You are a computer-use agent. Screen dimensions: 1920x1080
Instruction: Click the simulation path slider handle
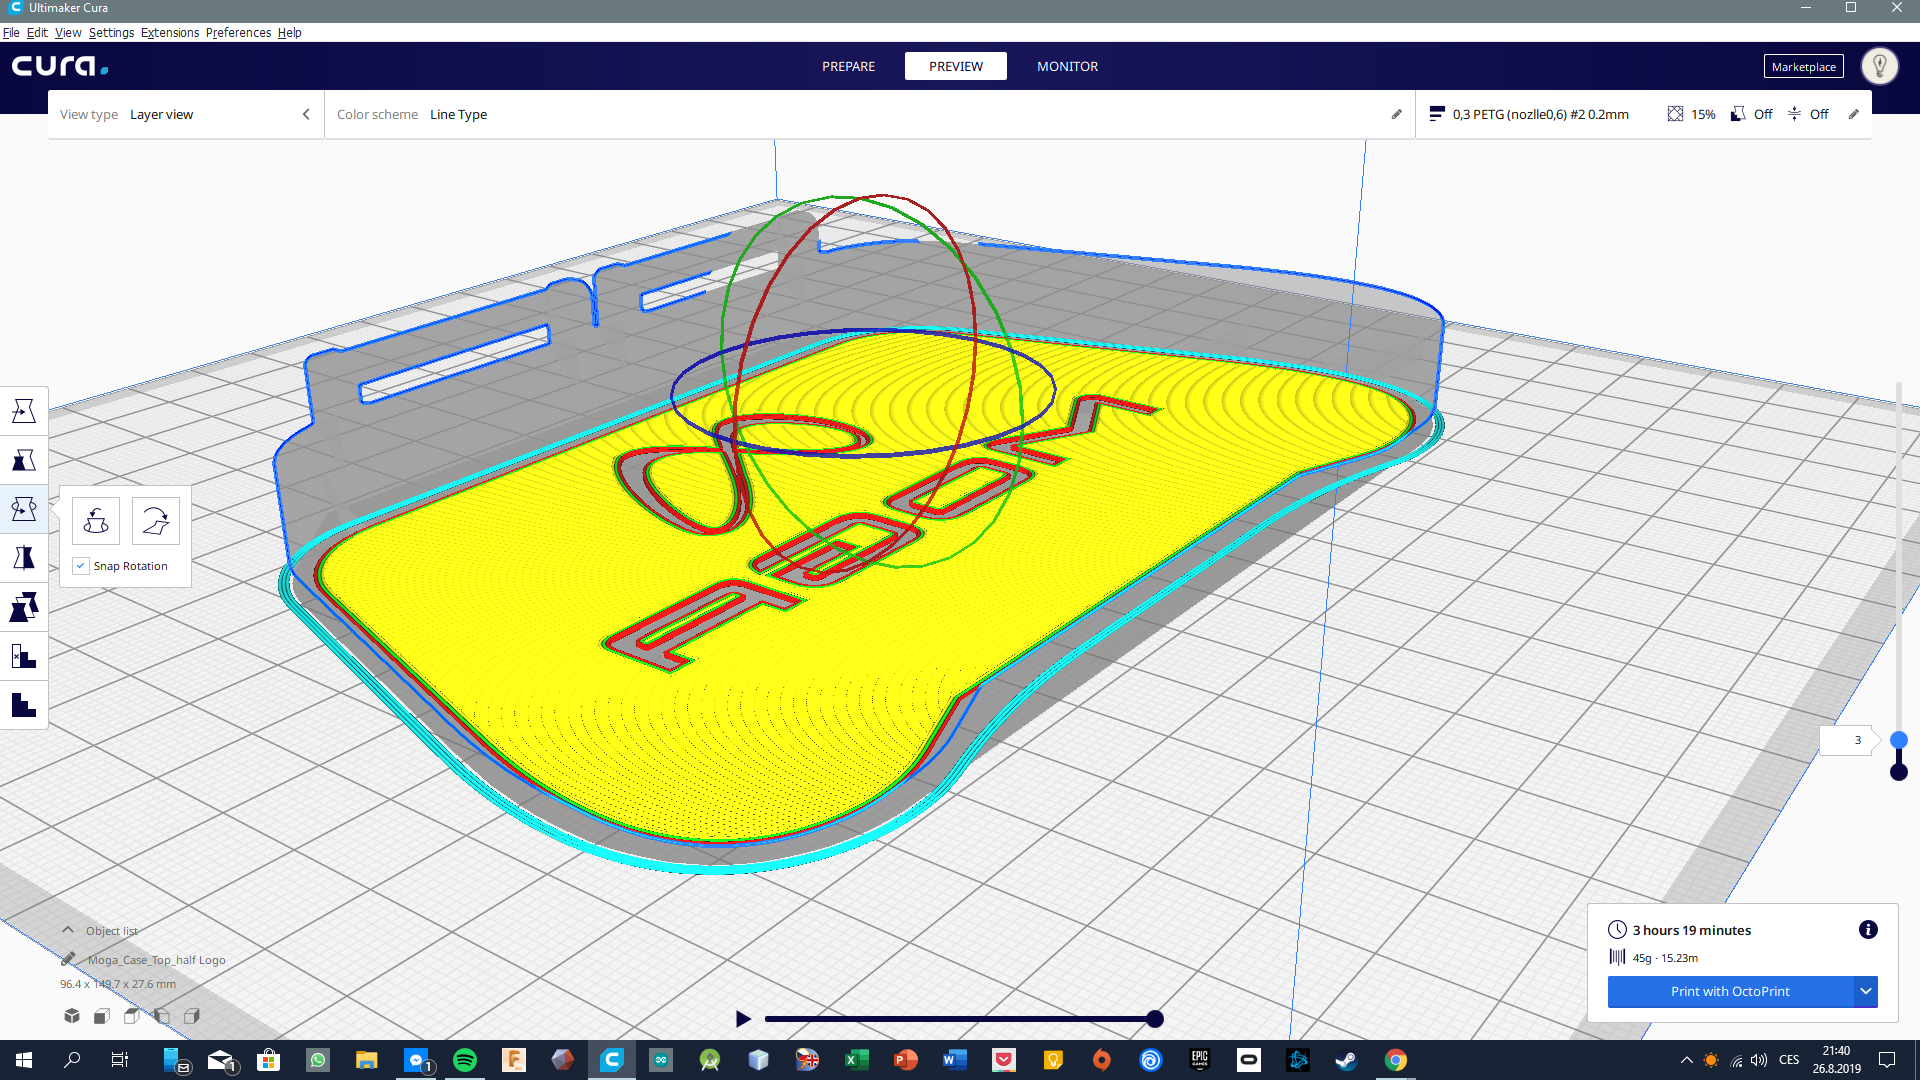[1155, 1019]
